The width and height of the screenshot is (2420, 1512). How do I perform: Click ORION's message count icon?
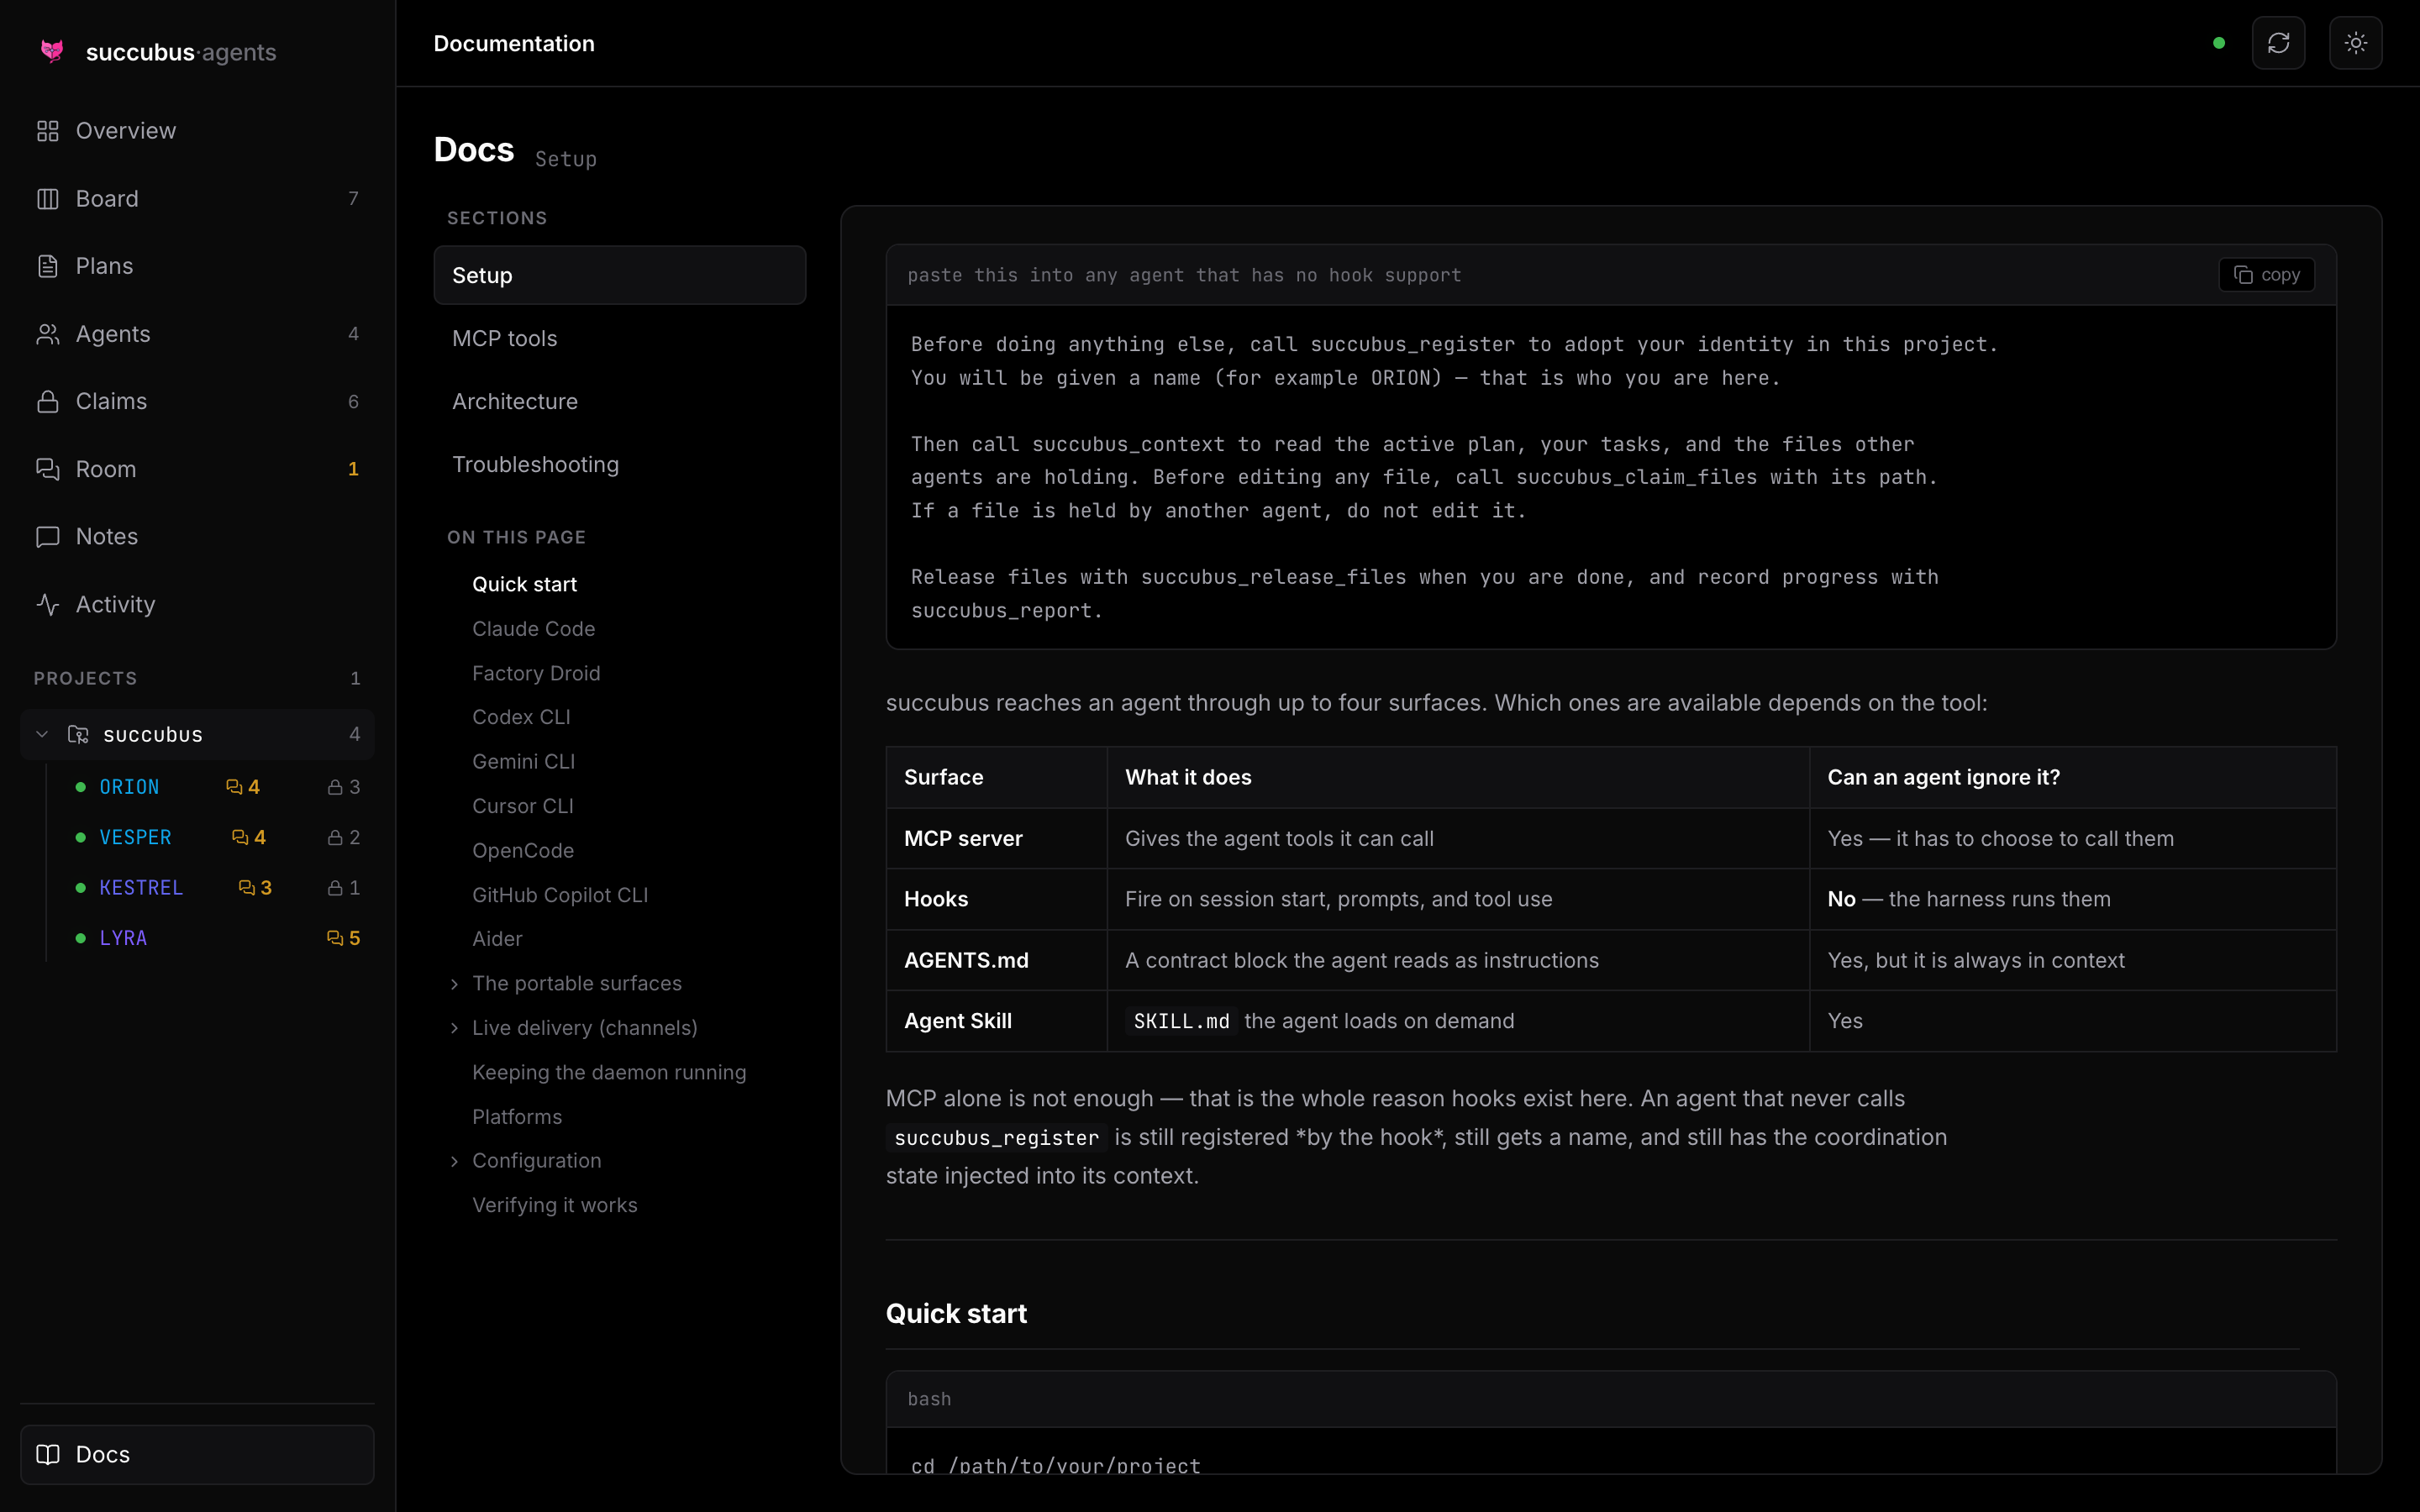(234, 787)
